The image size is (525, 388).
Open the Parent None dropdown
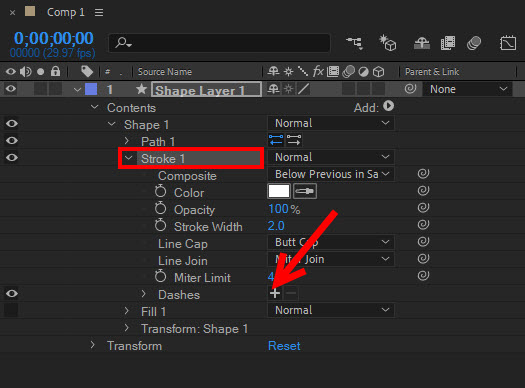[x=467, y=89]
